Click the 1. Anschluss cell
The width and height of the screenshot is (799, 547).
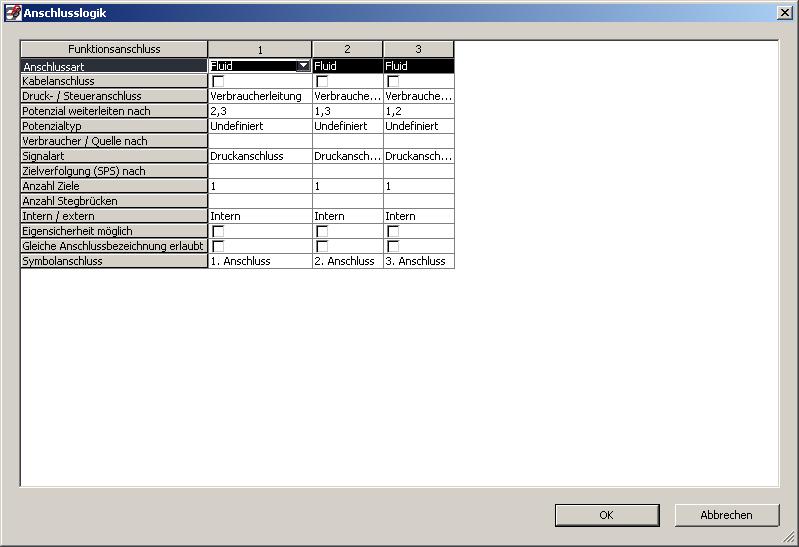pos(260,262)
